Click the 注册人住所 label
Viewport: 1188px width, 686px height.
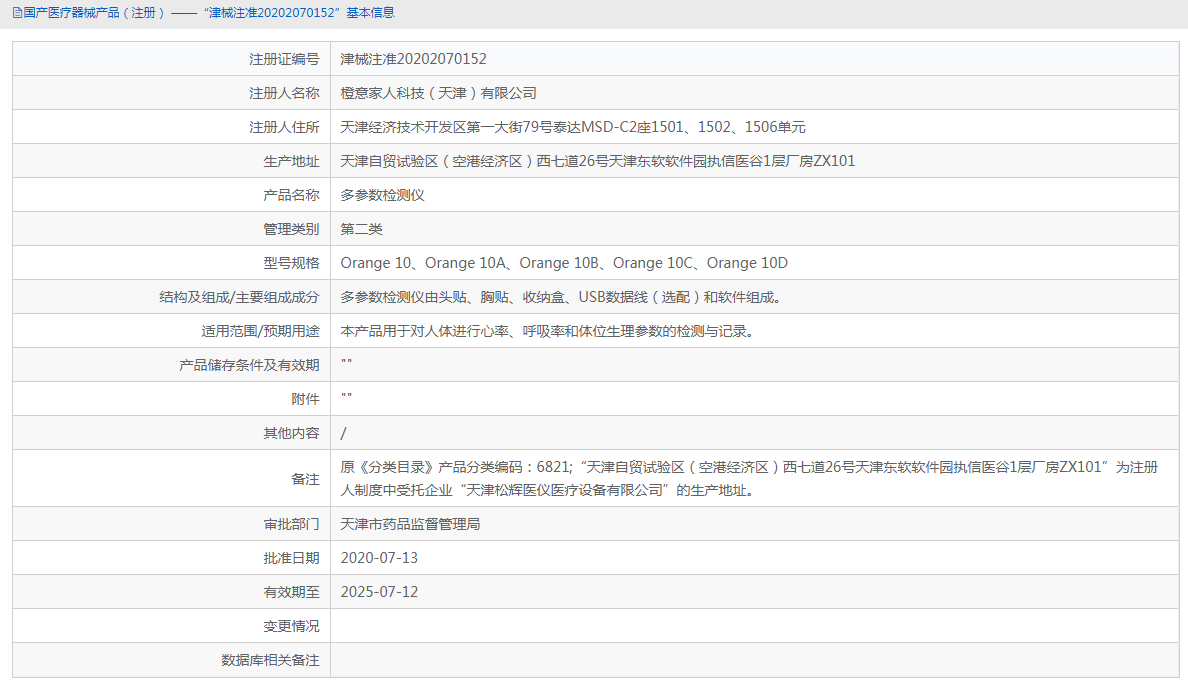click(284, 127)
